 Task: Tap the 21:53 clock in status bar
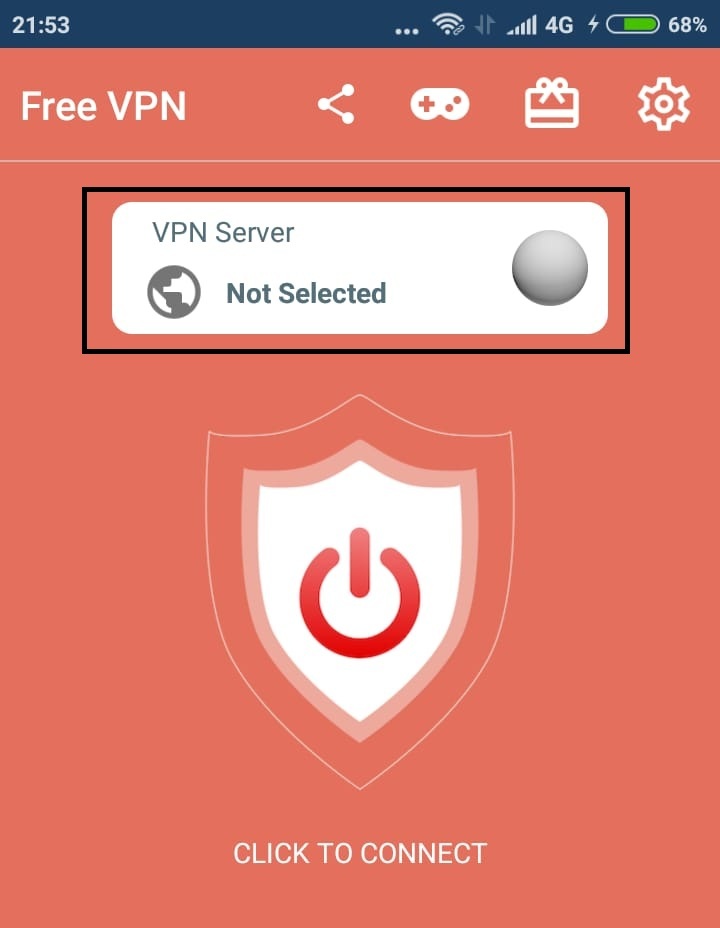point(41,25)
